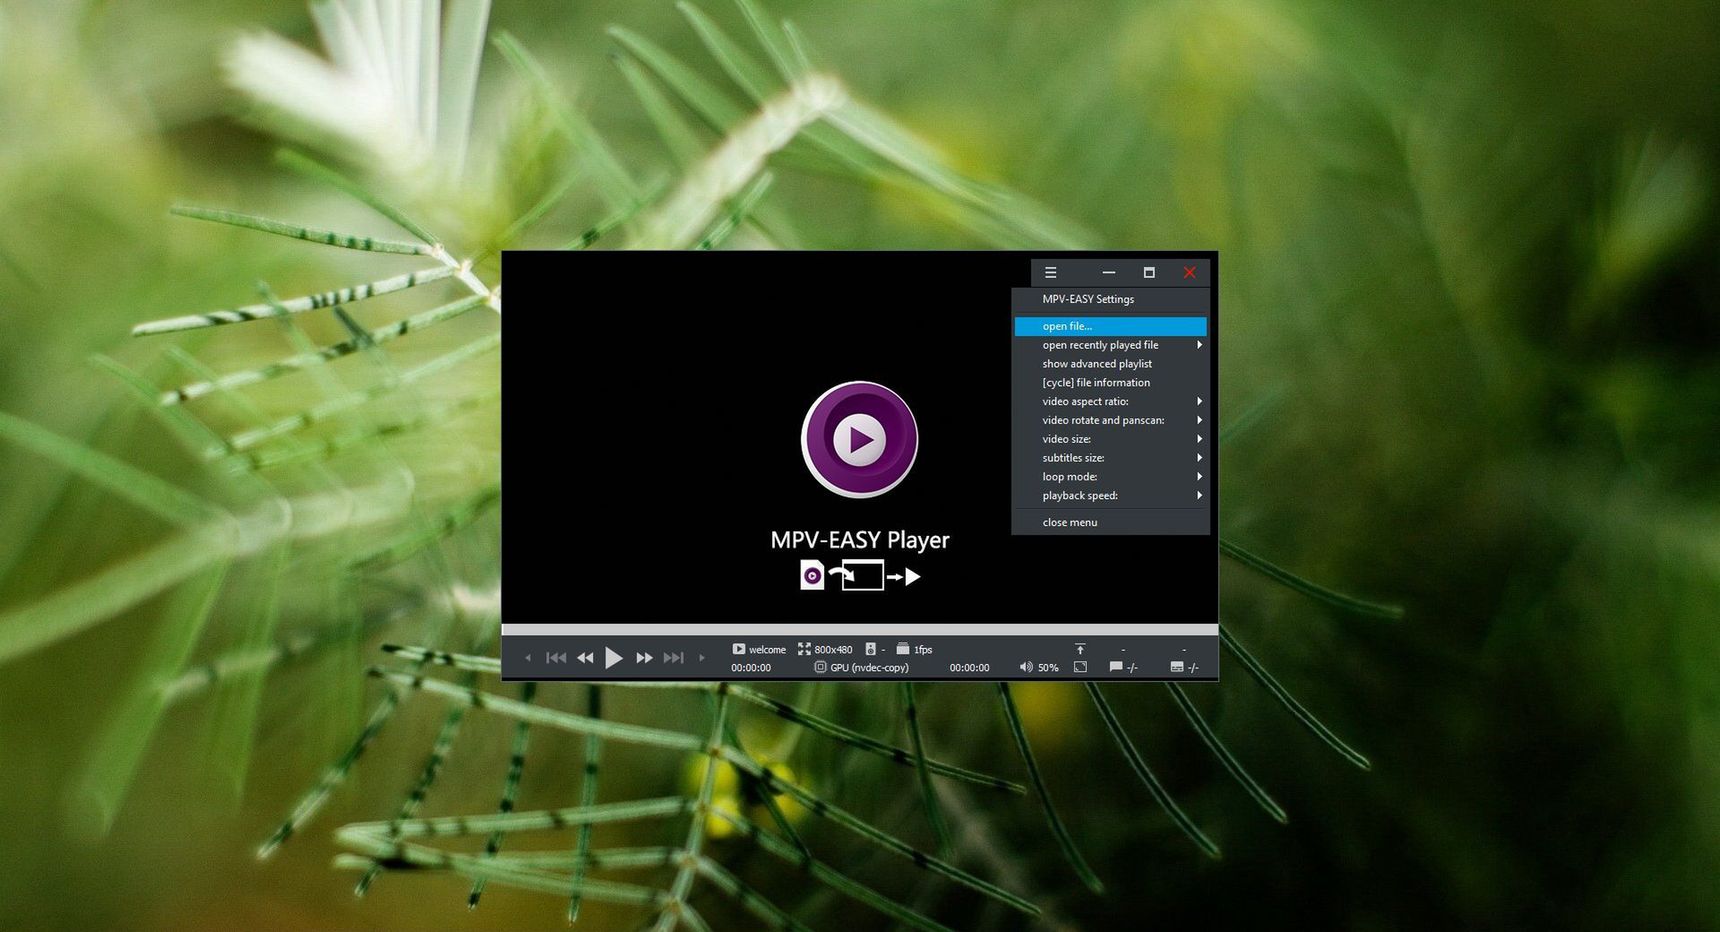Click the drag-and-drop file hint graphic
1720x932 pixels.
click(860, 575)
